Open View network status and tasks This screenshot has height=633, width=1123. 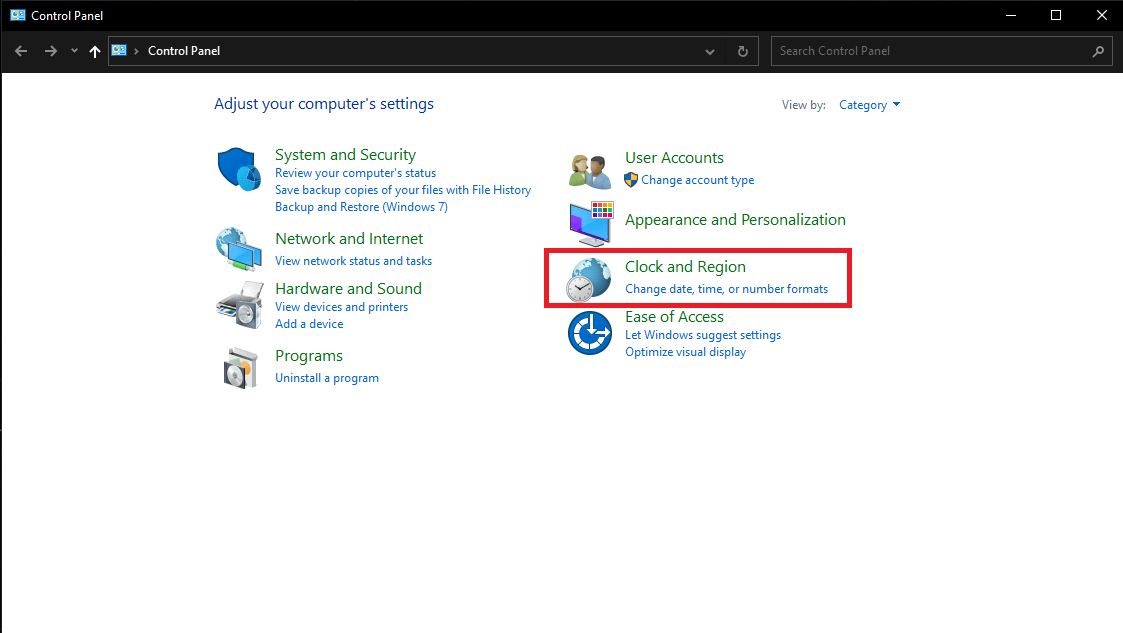pyautogui.click(x=354, y=261)
